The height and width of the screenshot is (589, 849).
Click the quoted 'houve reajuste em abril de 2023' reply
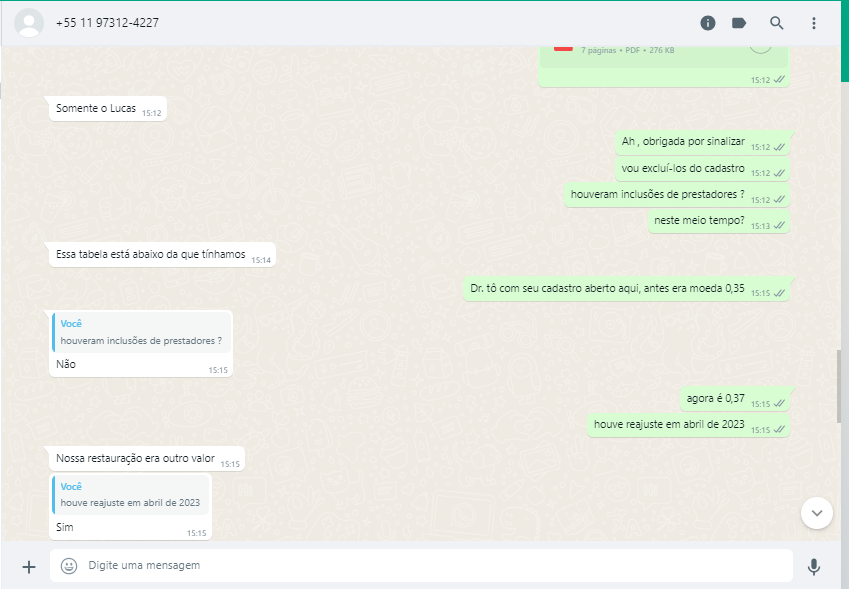pos(130,495)
